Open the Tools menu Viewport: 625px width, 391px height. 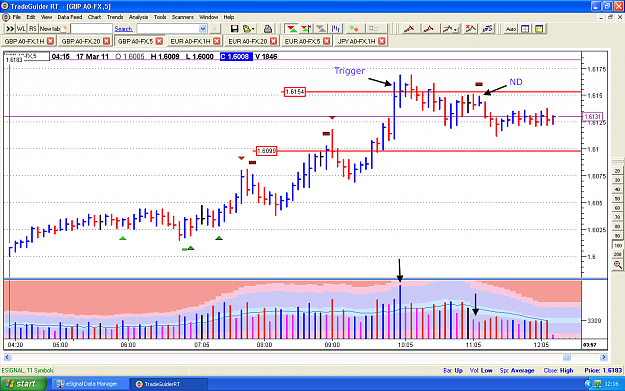click(x=160, y=17)
